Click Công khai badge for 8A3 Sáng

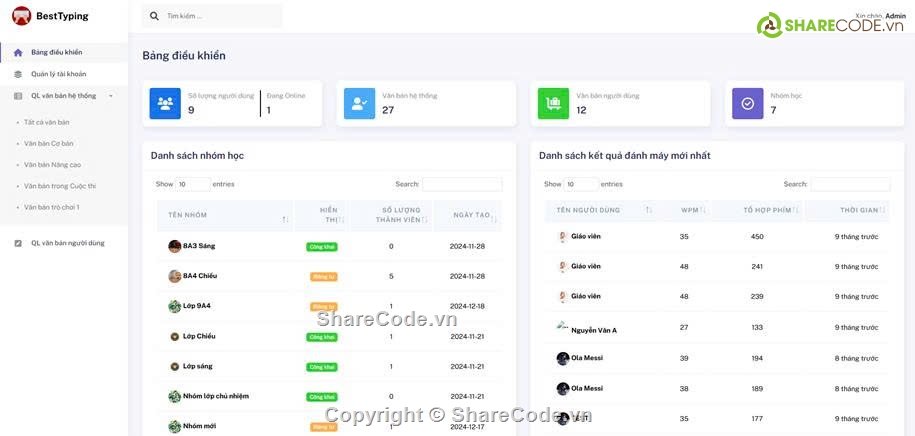[321, 247]
